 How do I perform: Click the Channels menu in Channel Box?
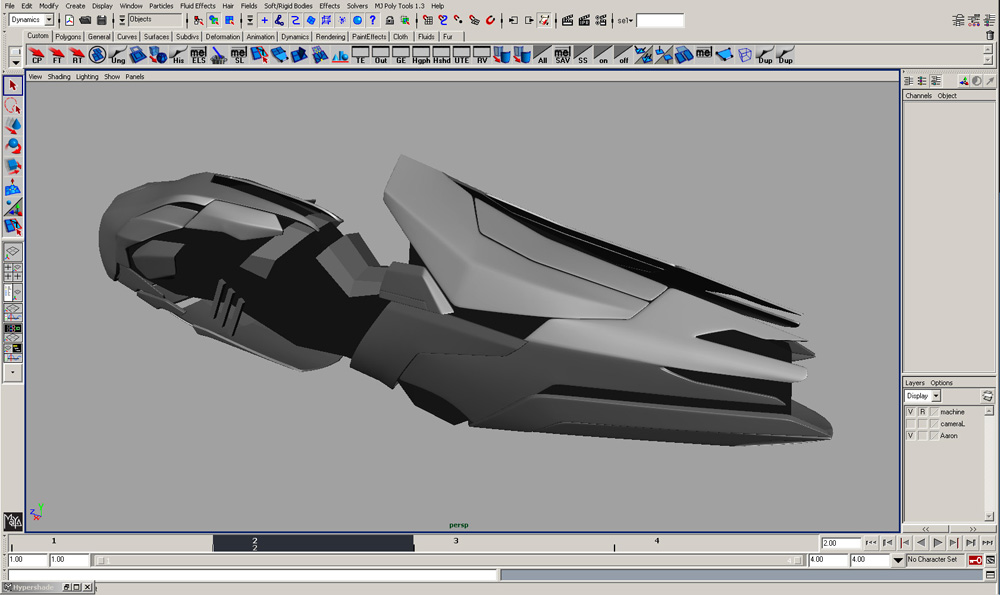[x=918, y=96]
